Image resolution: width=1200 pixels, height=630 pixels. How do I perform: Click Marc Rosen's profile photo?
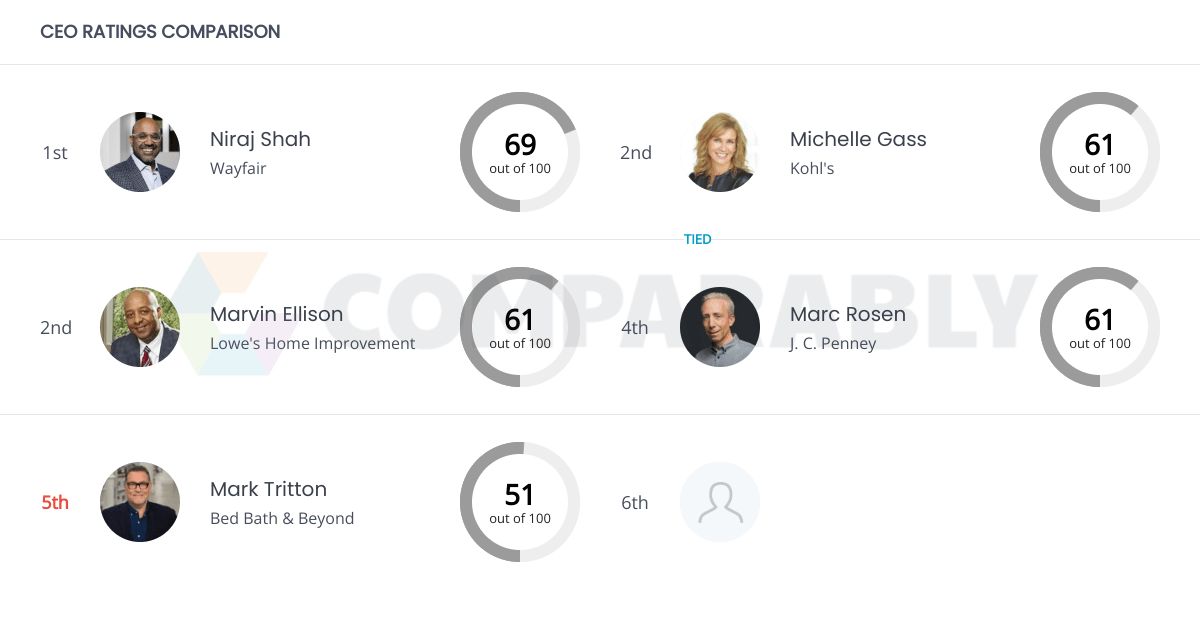click(x=720, y=327)
